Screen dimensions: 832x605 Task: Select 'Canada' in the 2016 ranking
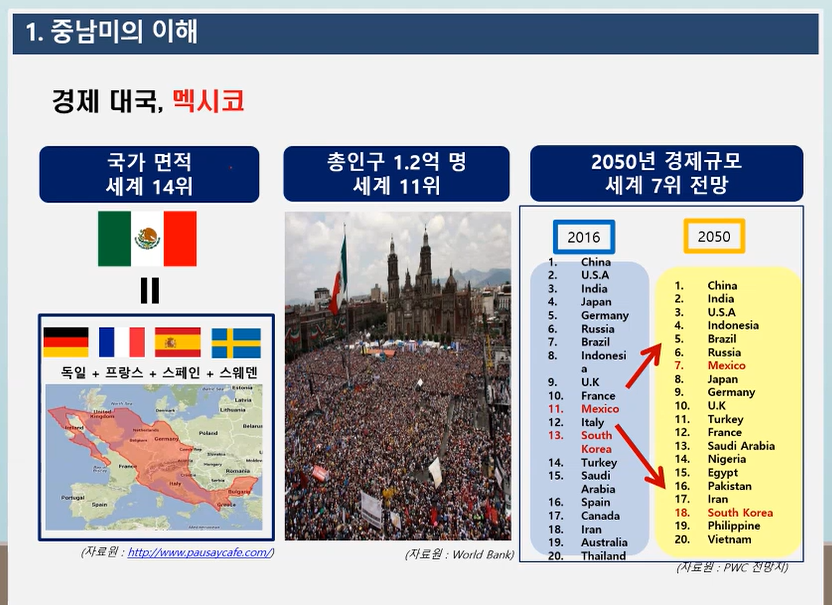(600, 515)
